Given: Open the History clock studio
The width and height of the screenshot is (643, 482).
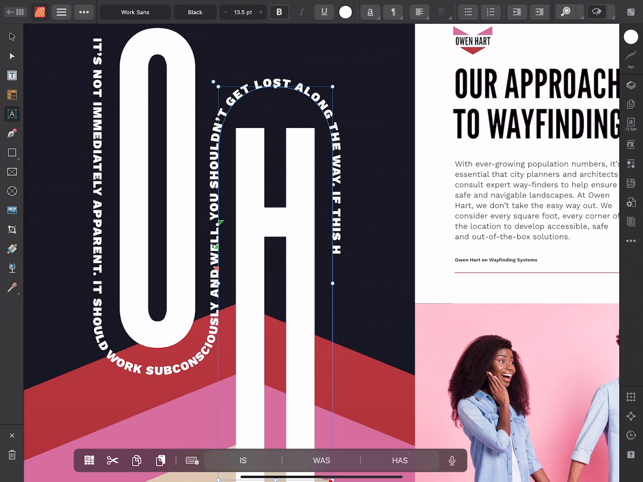Looking at the screenshot, I should click(x=631, y=435).
